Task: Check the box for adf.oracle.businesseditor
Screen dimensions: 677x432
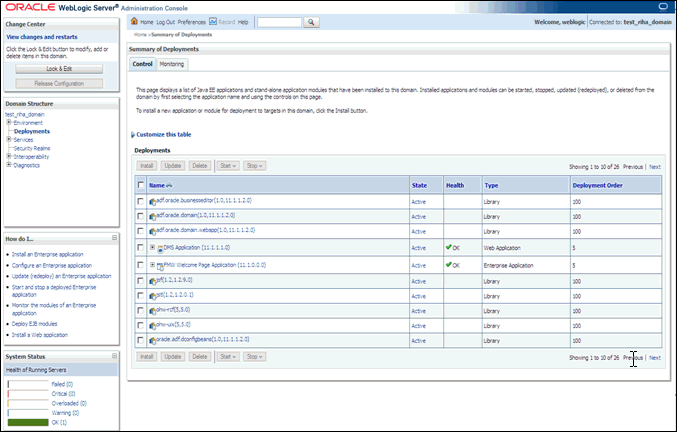Action: tap(140, 201)
